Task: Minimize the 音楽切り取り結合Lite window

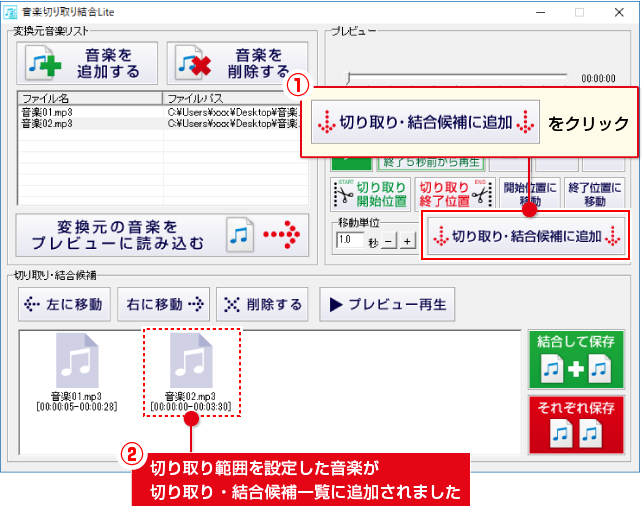Action: coord(540,12)
